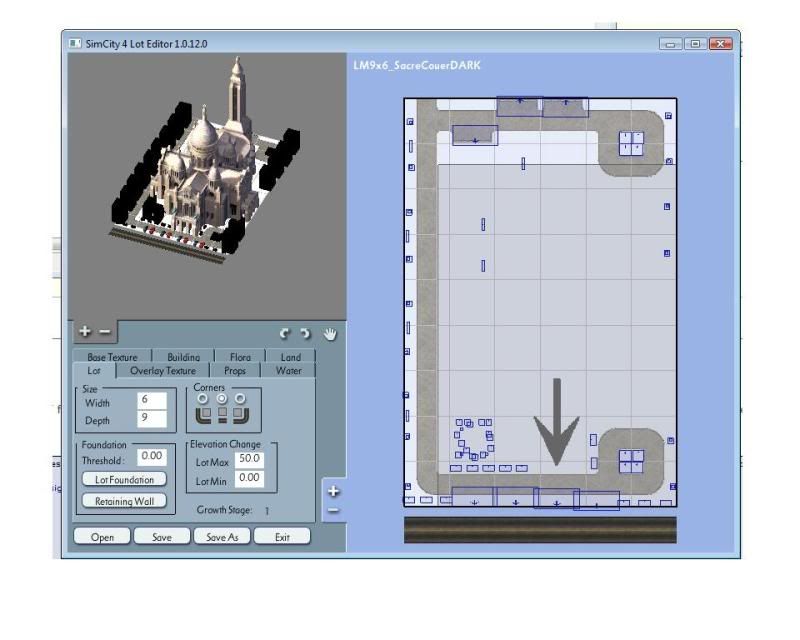Rotate the 3D preview counter-clockwise
Viewport: 800px width, 640px height.
[x=285, y=334]
